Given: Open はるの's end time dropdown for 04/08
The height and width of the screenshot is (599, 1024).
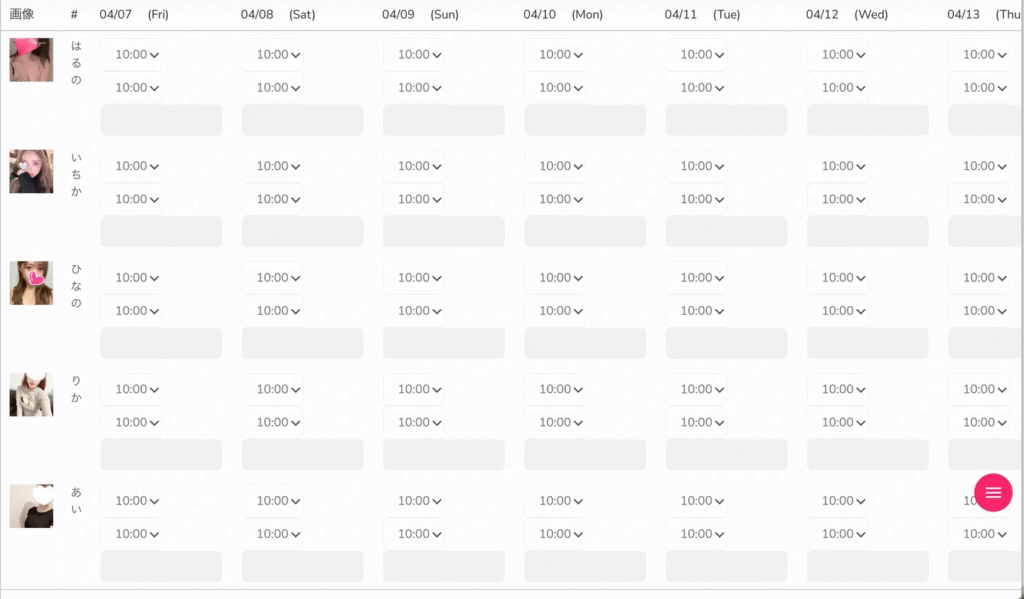Looking at the screenshot, I should coord(274,88).
